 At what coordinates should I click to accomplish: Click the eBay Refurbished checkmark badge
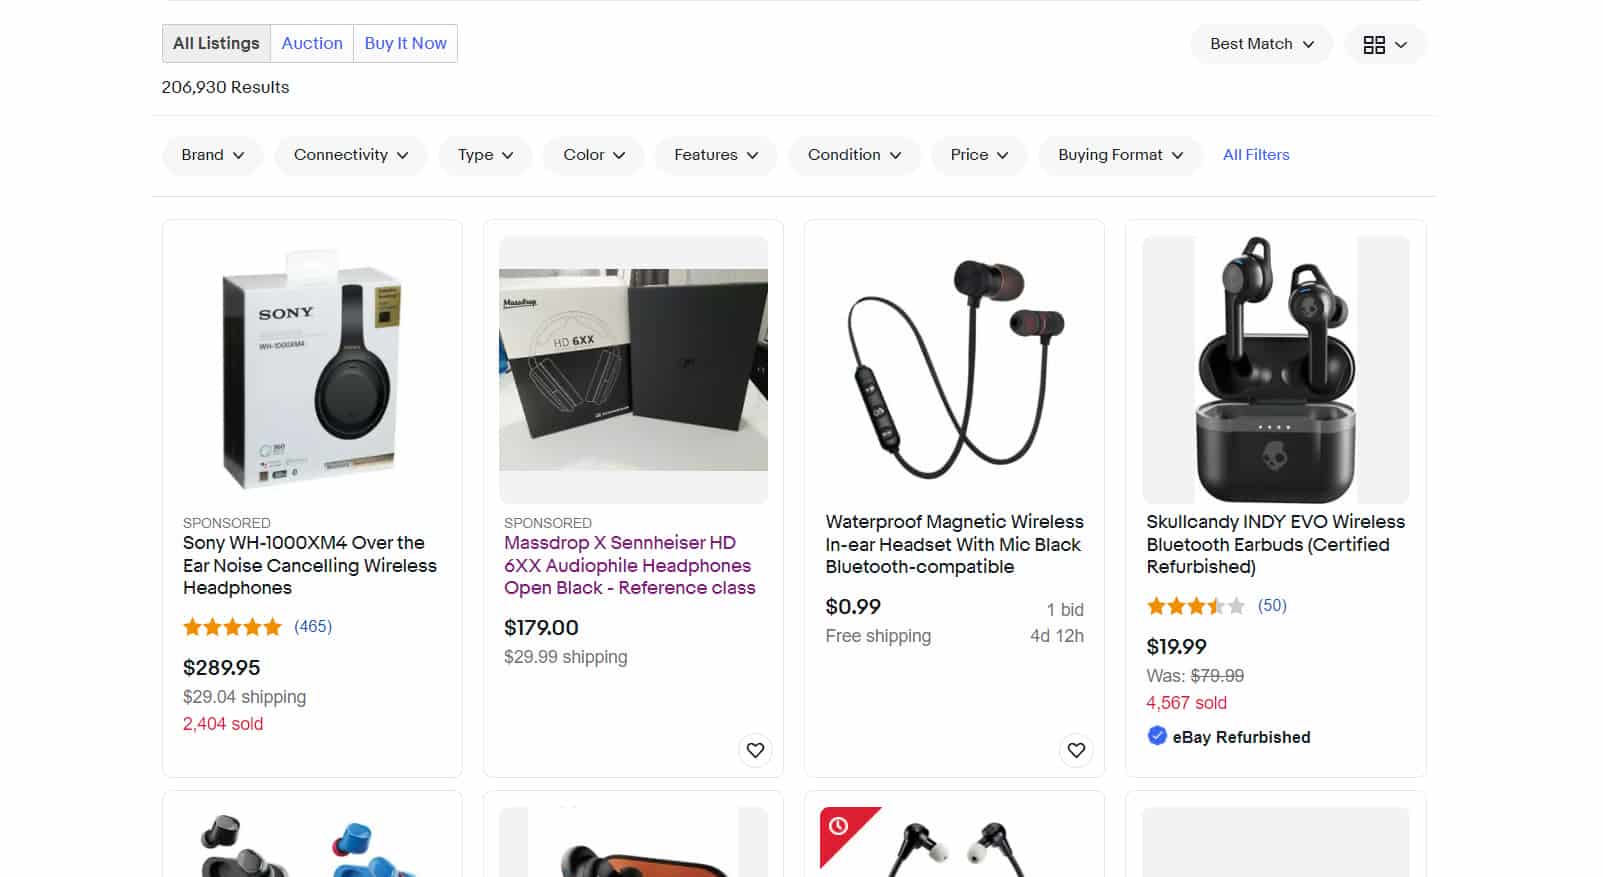tap(1157, 736)
